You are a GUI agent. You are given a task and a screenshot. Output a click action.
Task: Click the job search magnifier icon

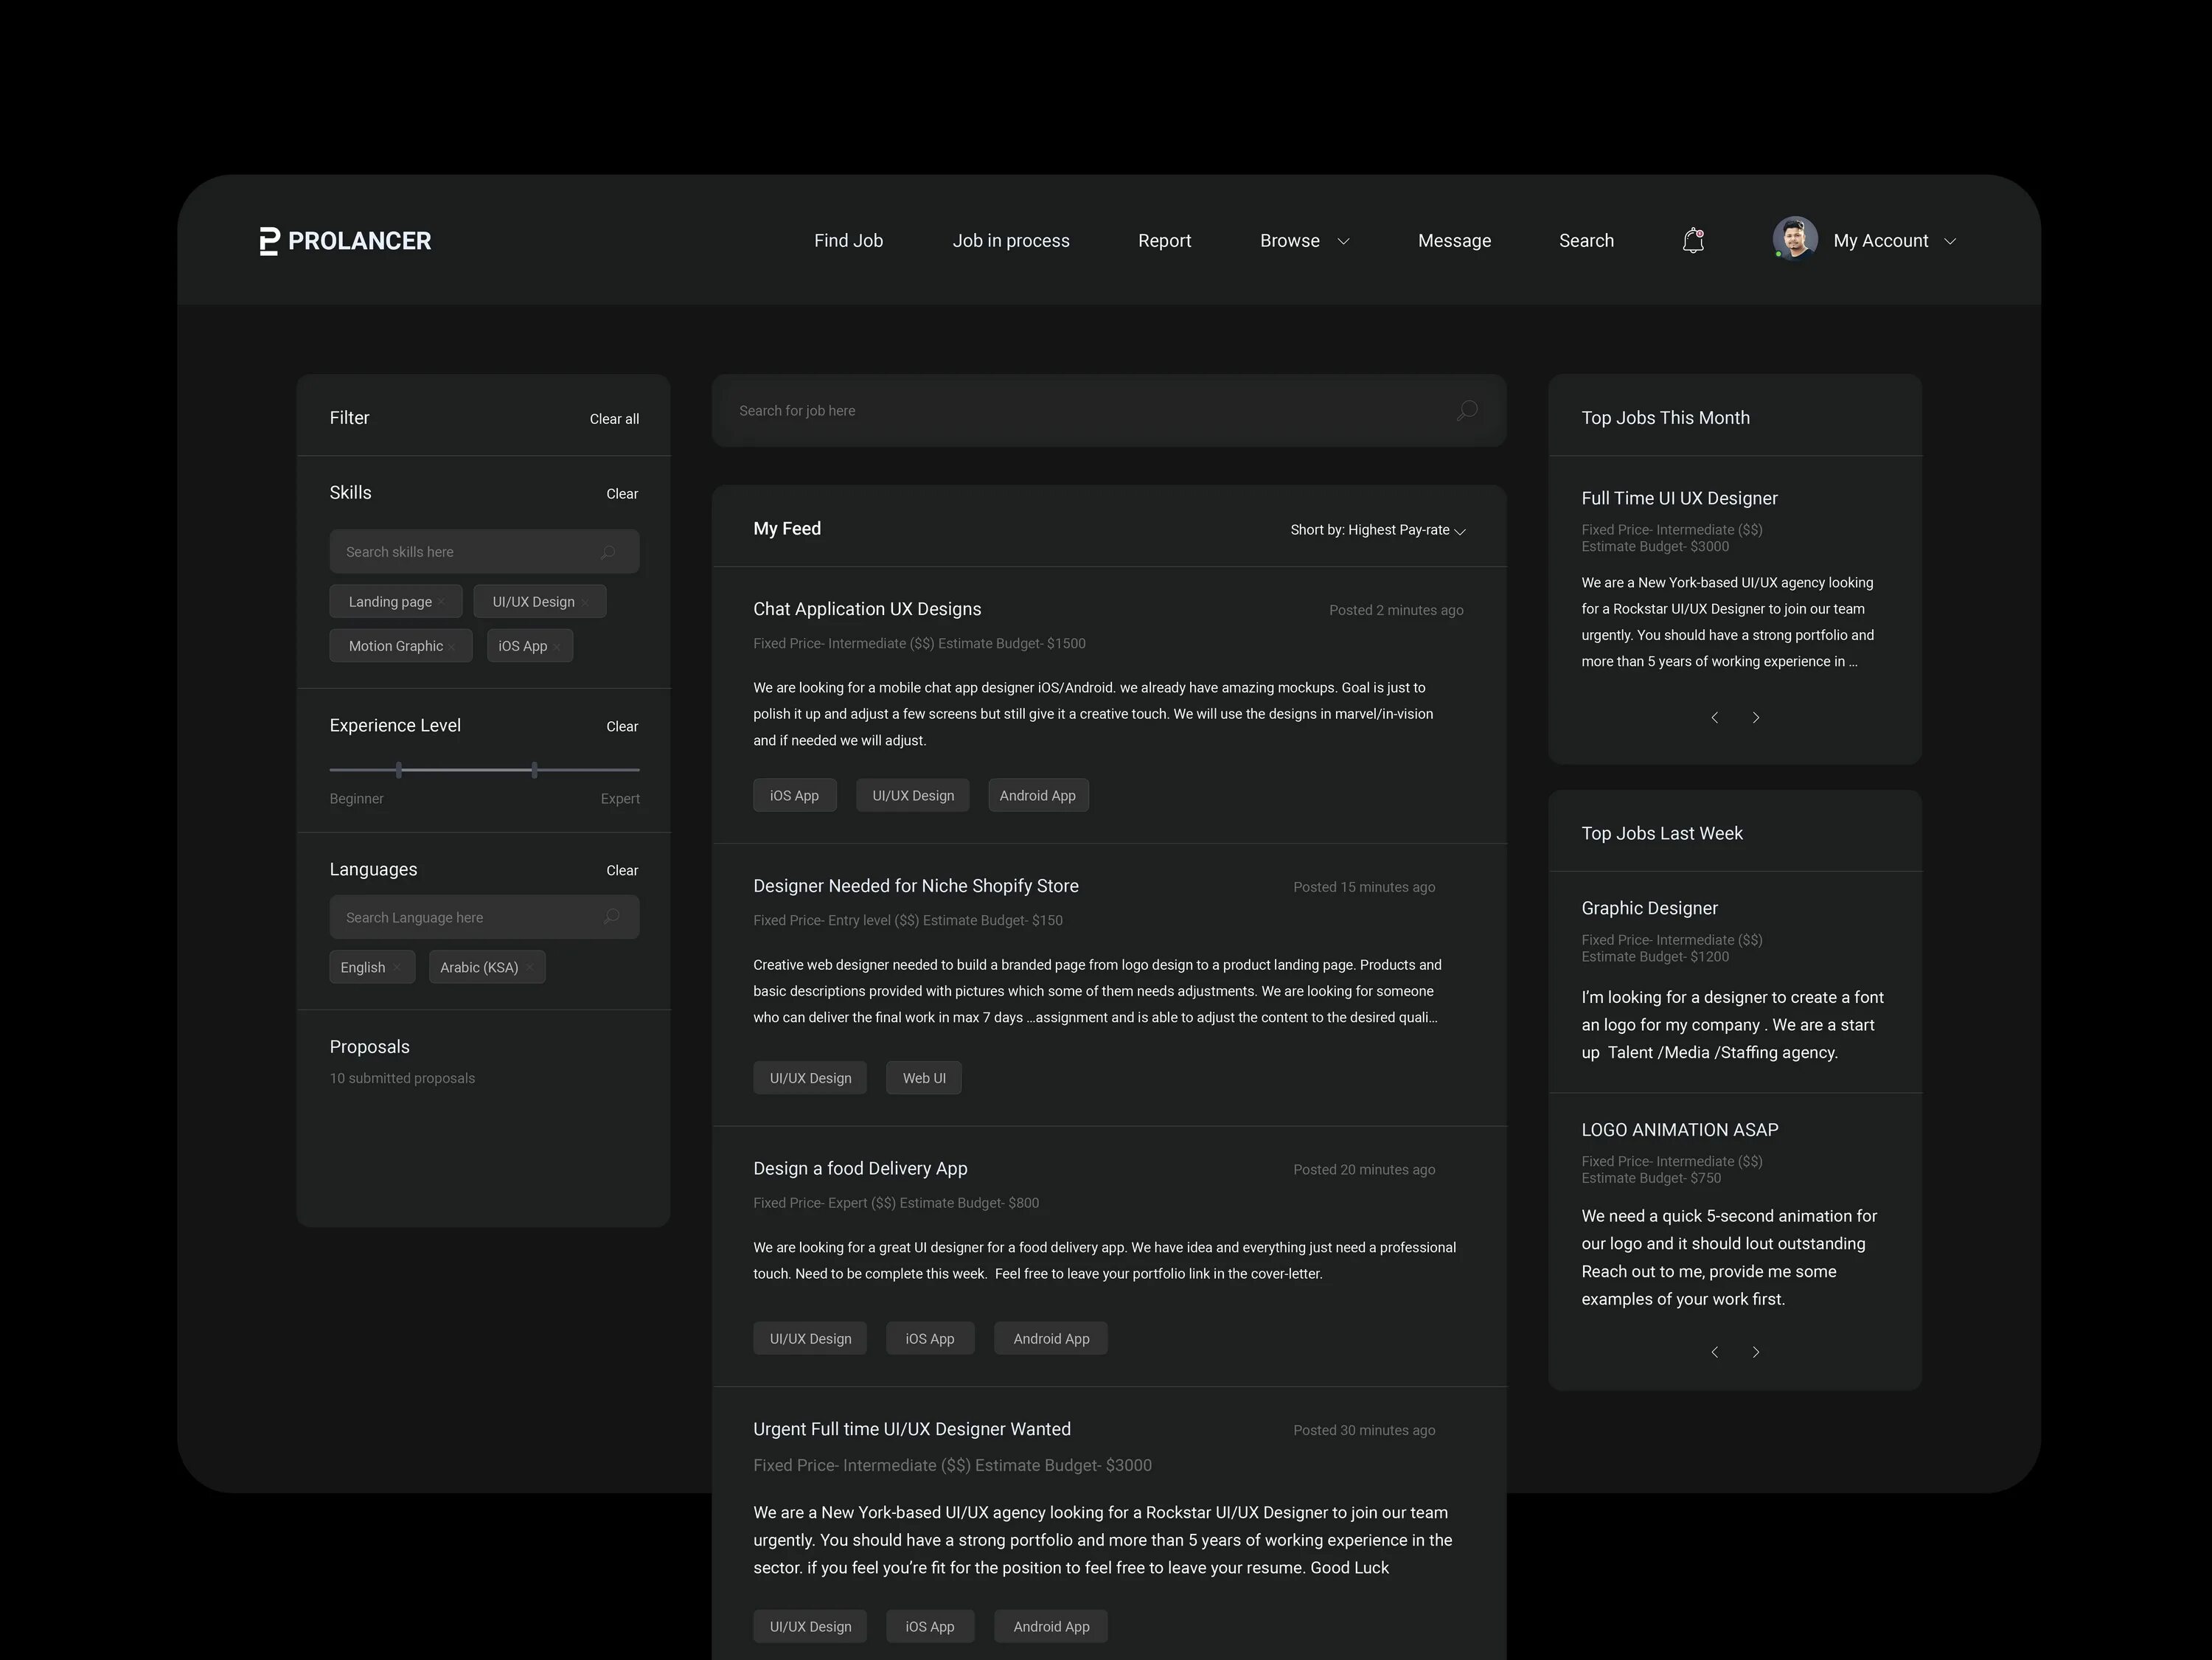click(1466, 411)
